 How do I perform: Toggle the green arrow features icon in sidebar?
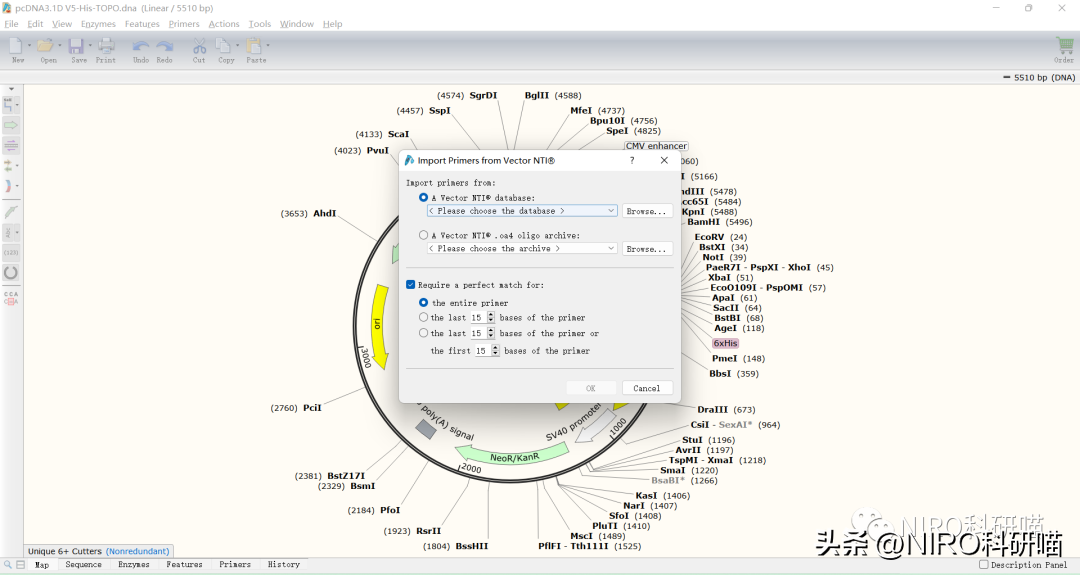(x=11, y=125)
